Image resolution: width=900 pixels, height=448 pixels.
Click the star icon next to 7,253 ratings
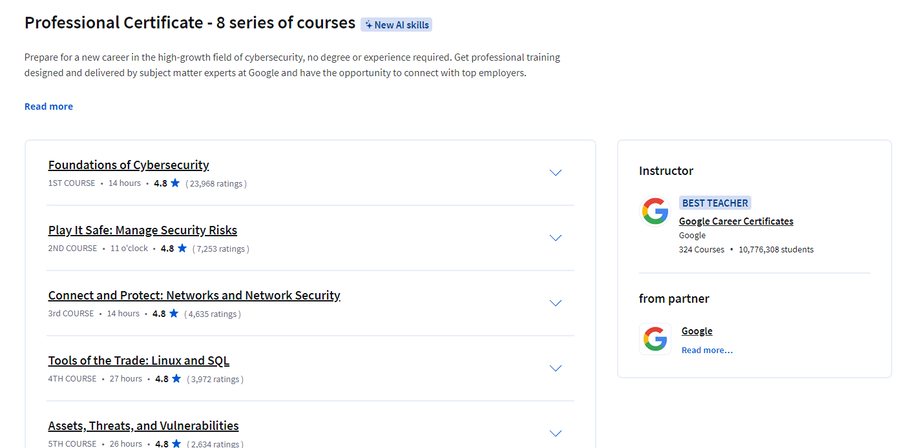pos(182,248)
